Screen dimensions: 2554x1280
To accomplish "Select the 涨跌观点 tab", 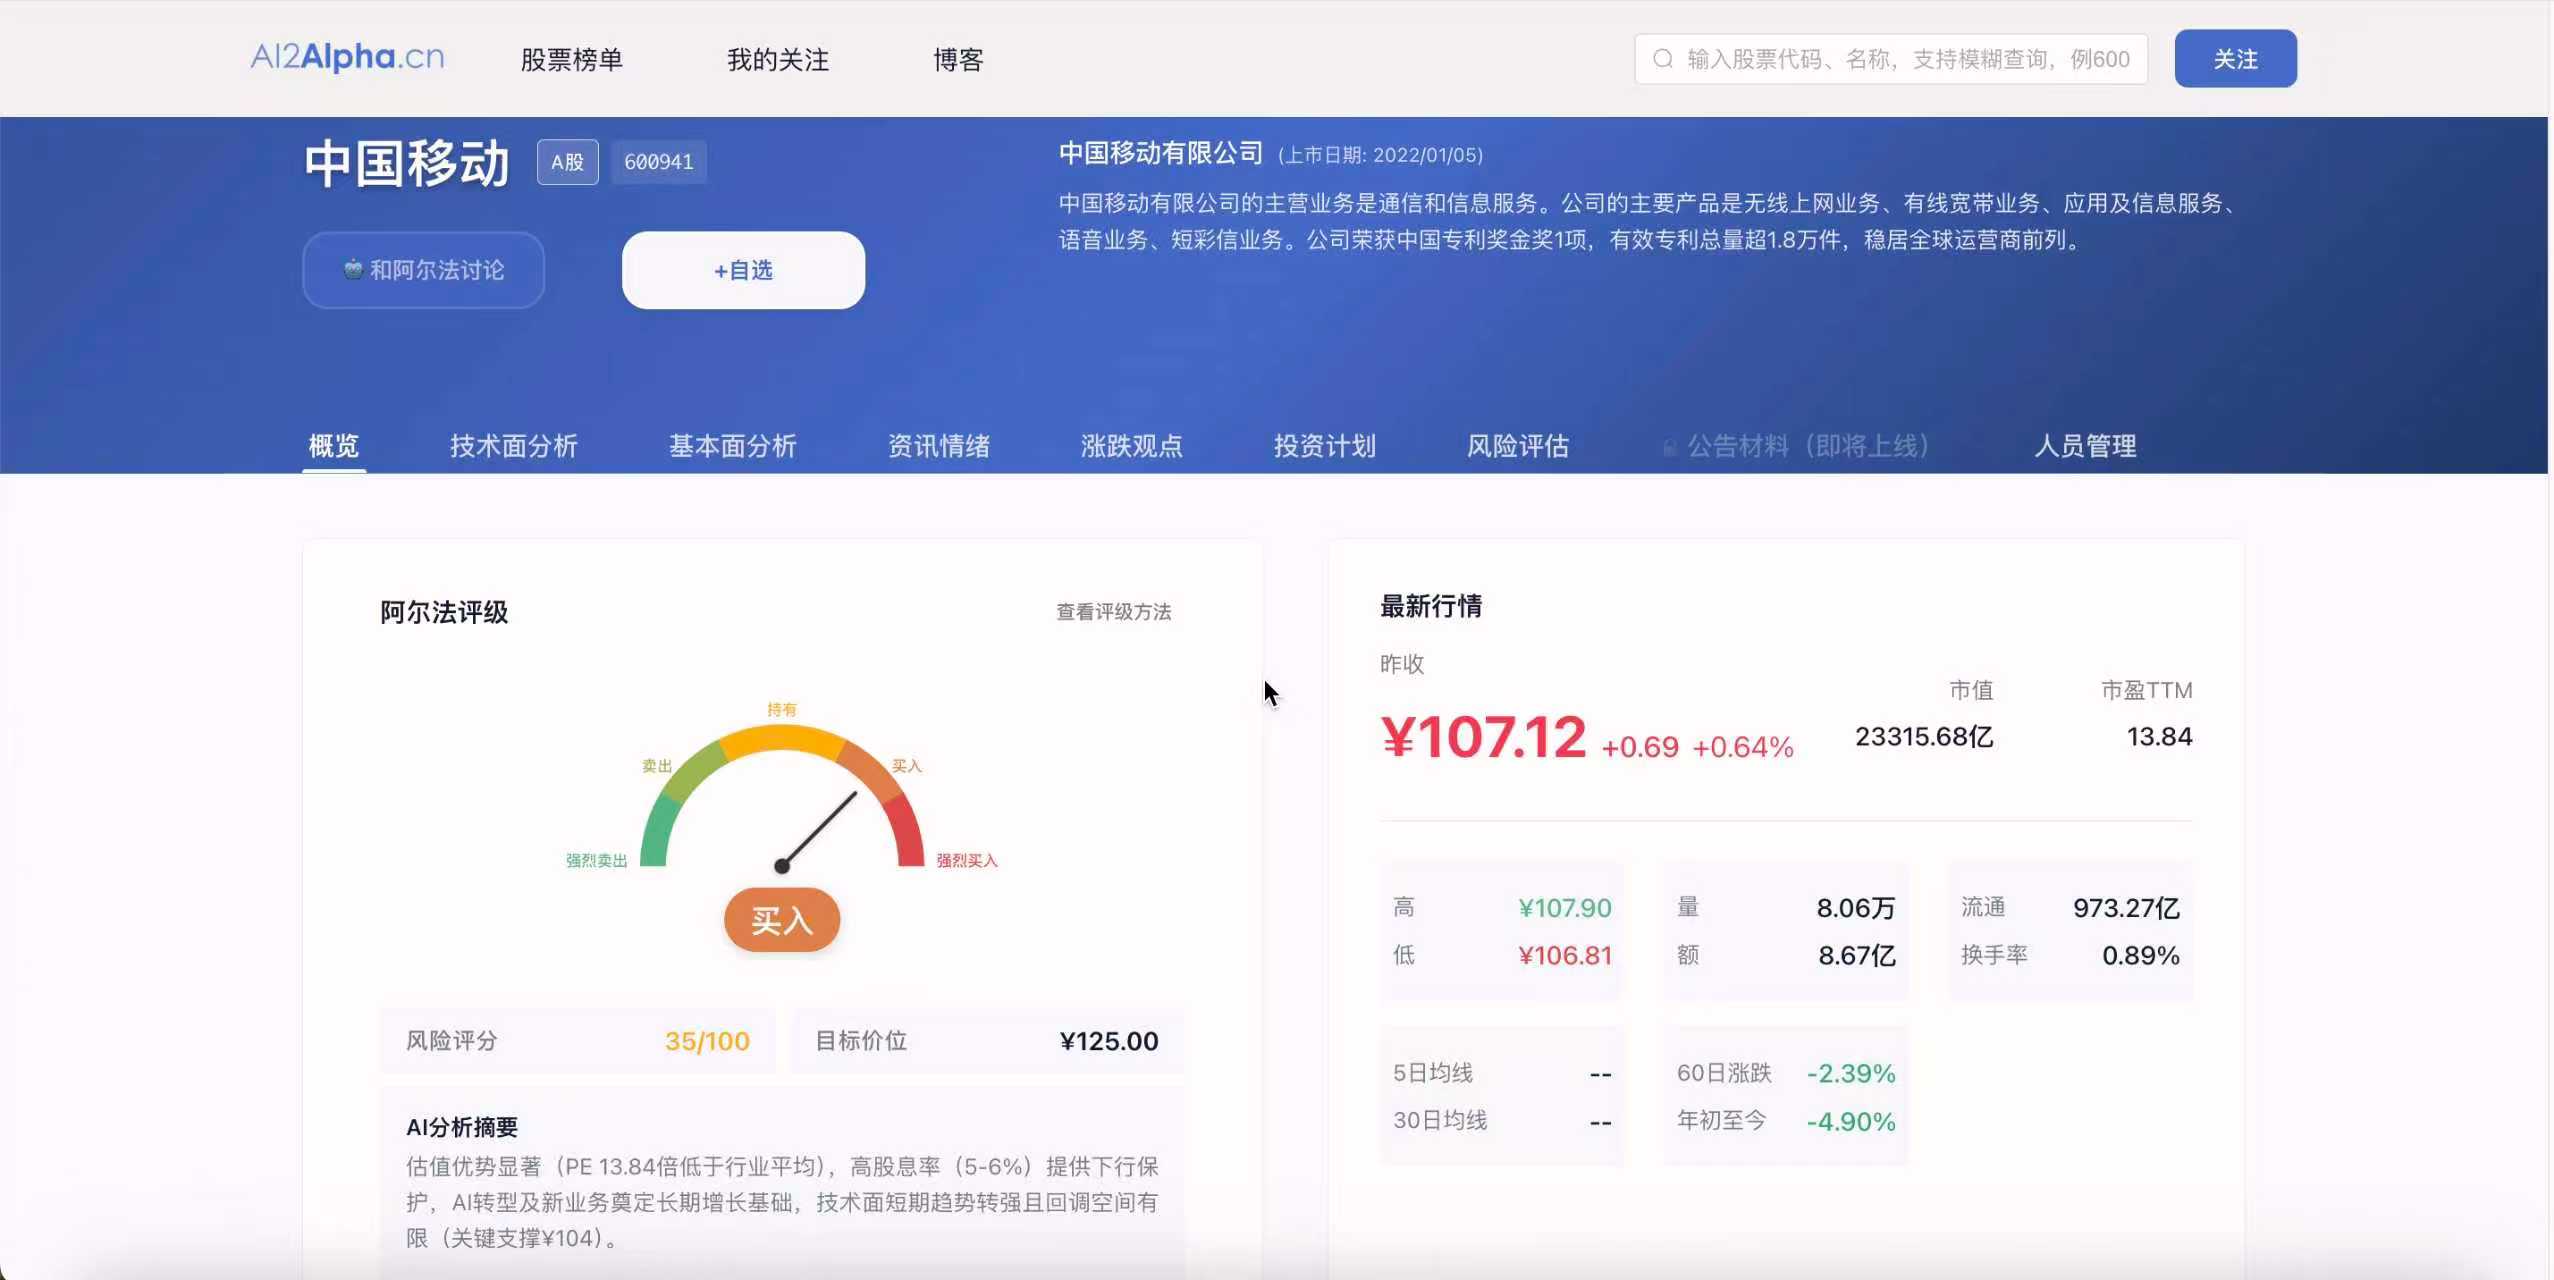I will (x=1131, y=446).
